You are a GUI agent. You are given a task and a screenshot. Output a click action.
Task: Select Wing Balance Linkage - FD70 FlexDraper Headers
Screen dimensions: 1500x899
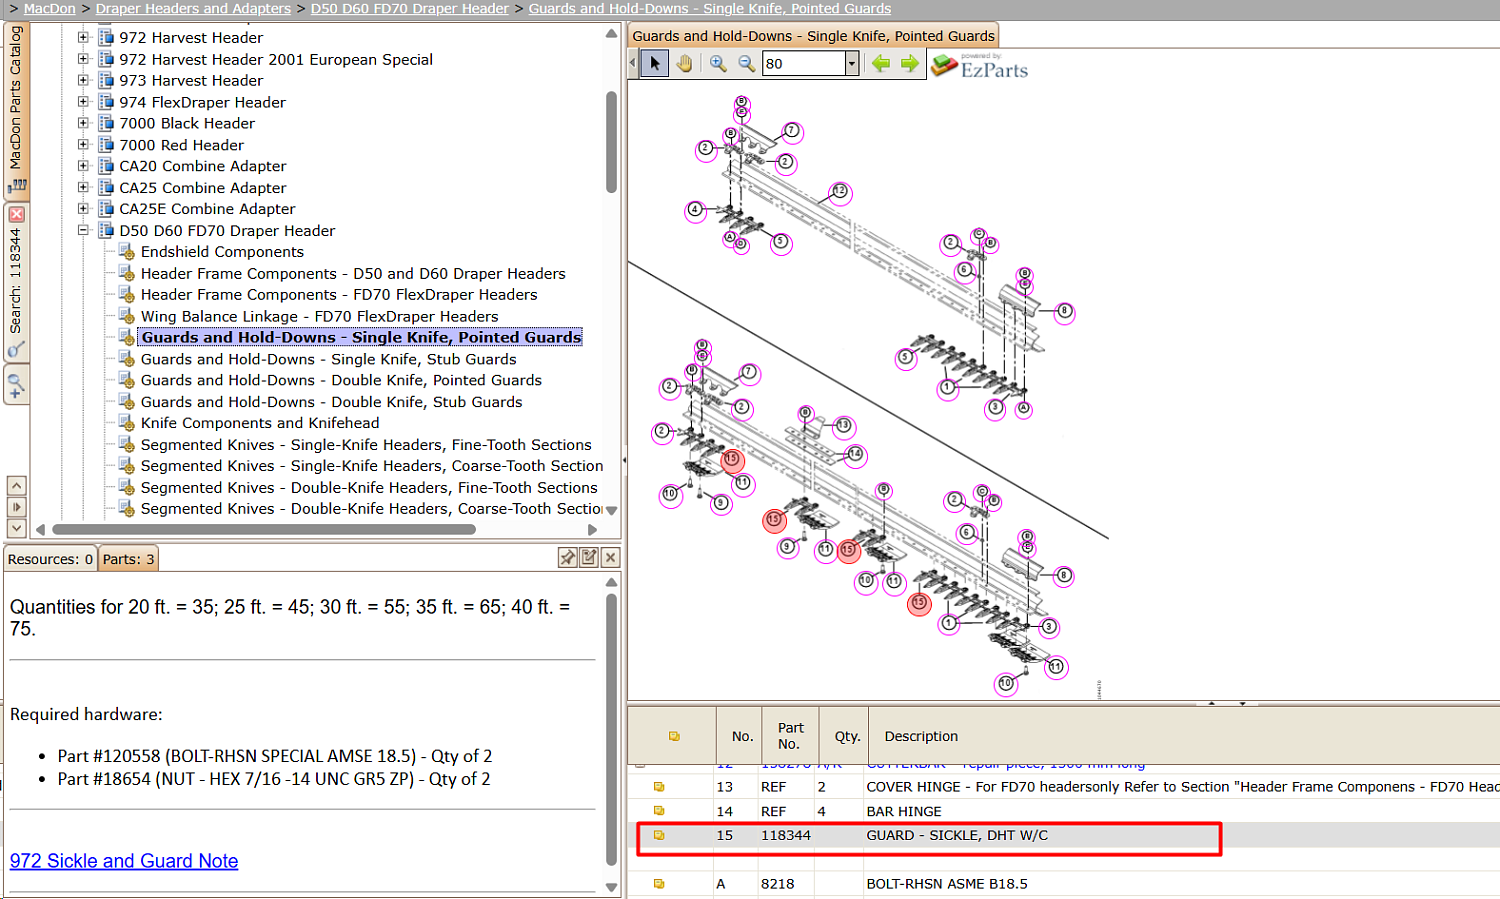pos(319,316)
